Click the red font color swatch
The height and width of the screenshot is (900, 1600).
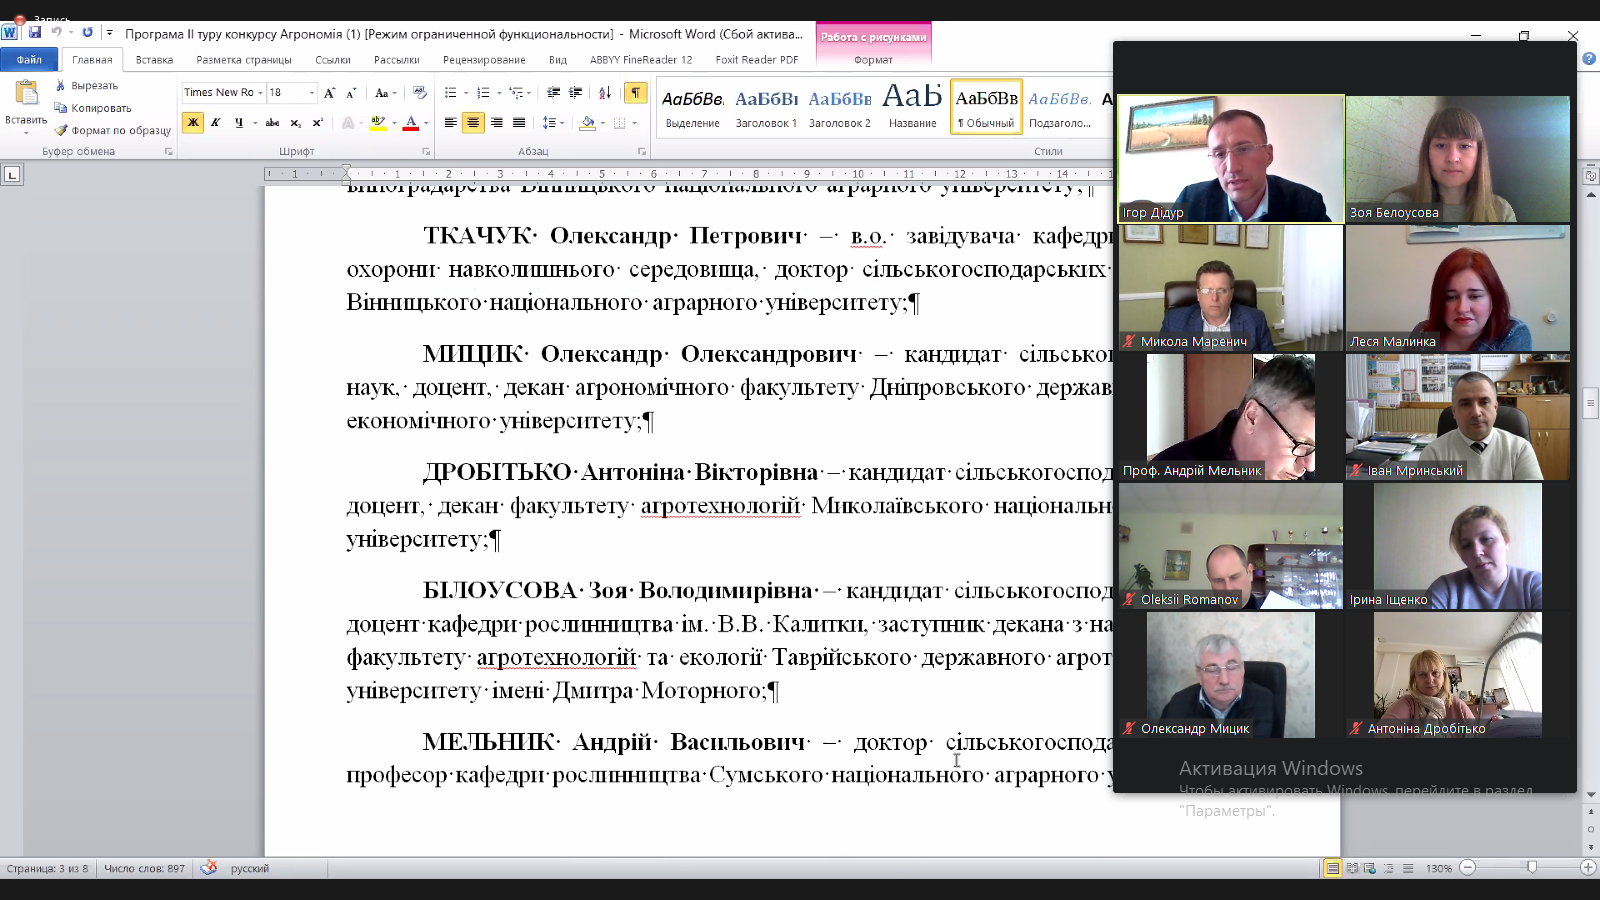click(x=410, y=123)
